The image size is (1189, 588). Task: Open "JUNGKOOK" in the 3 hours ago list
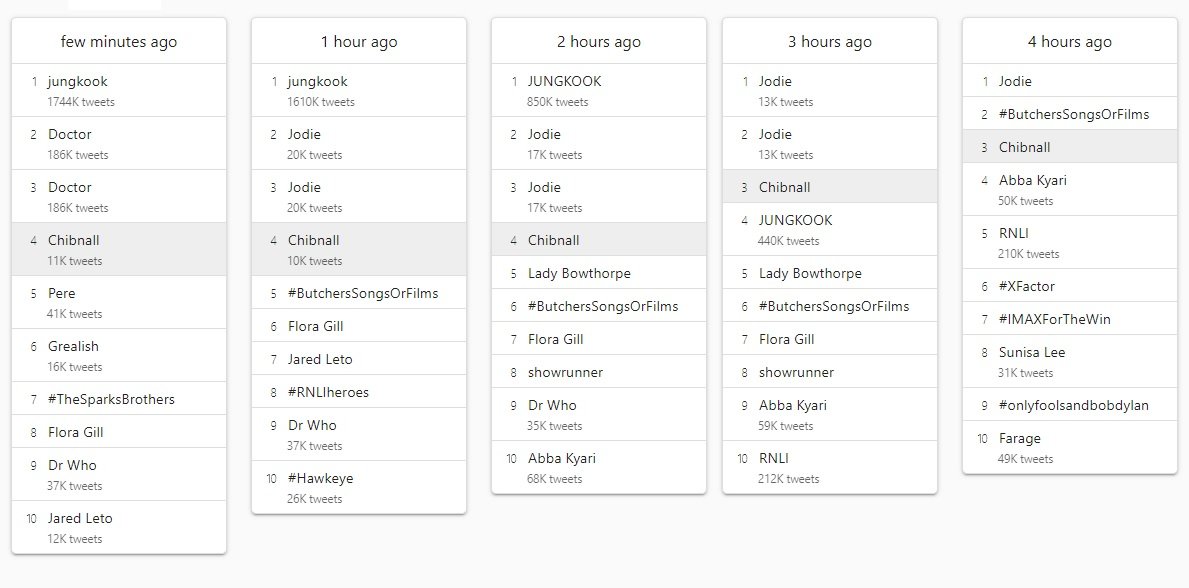tap(795, 221)
